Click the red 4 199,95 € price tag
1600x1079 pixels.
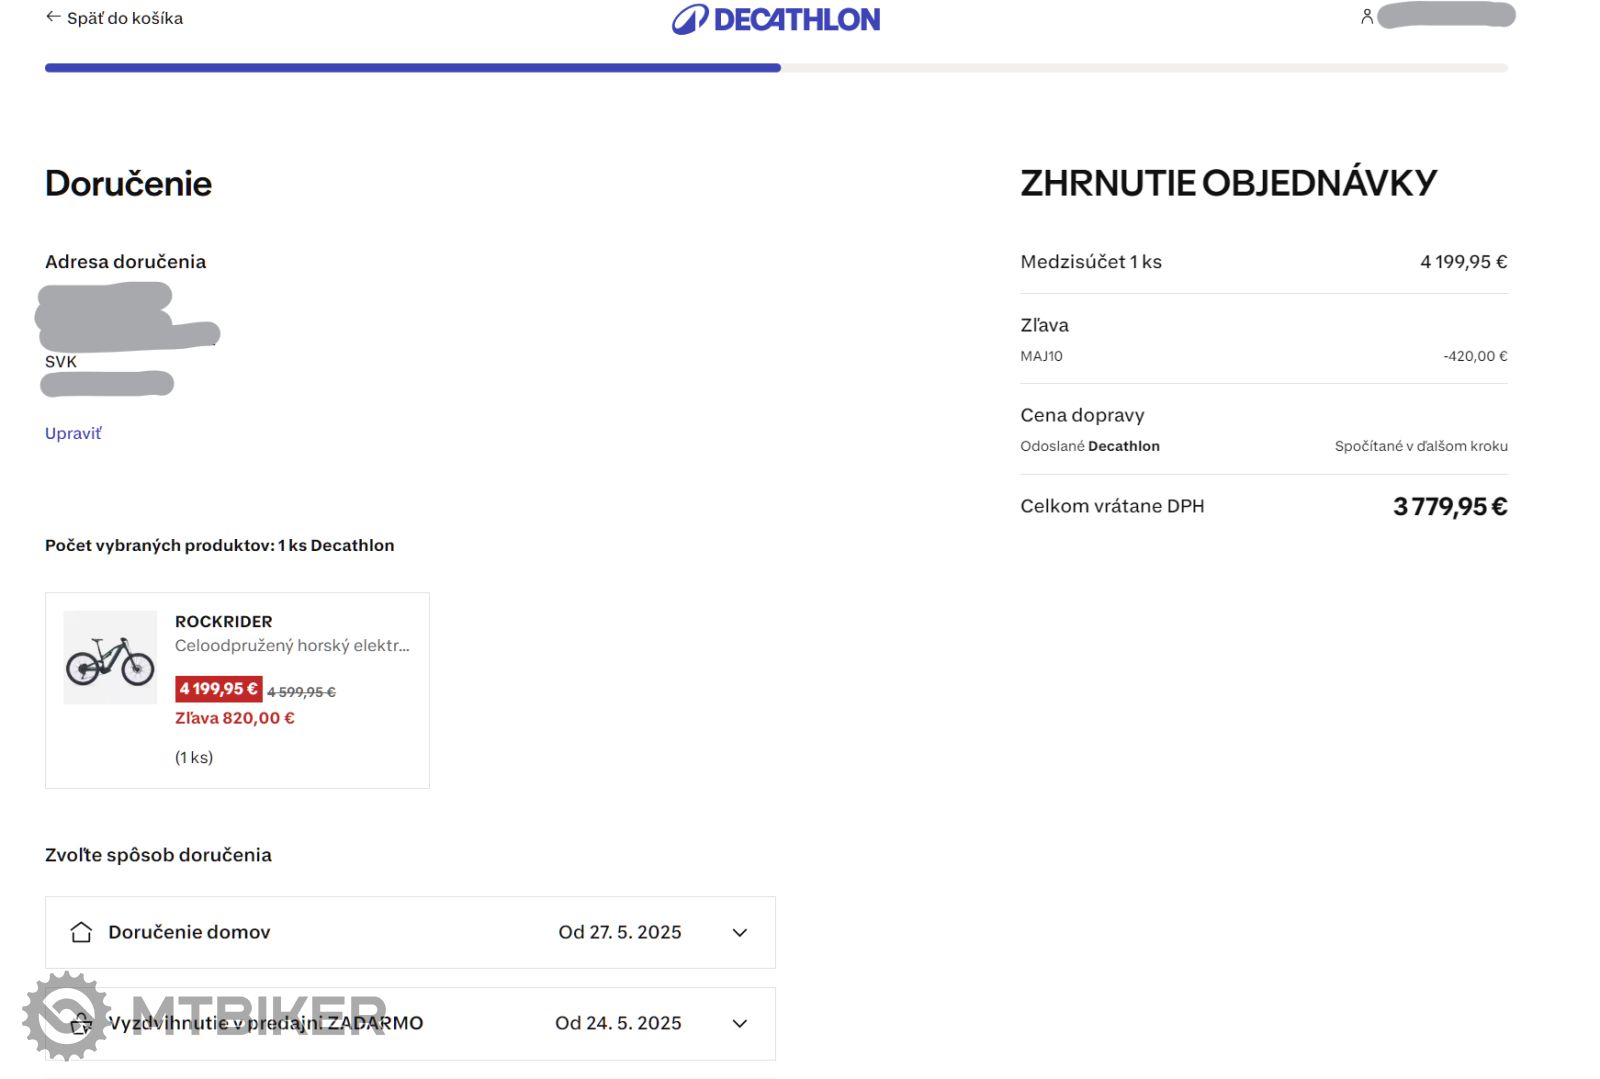(x=218, y=689)
